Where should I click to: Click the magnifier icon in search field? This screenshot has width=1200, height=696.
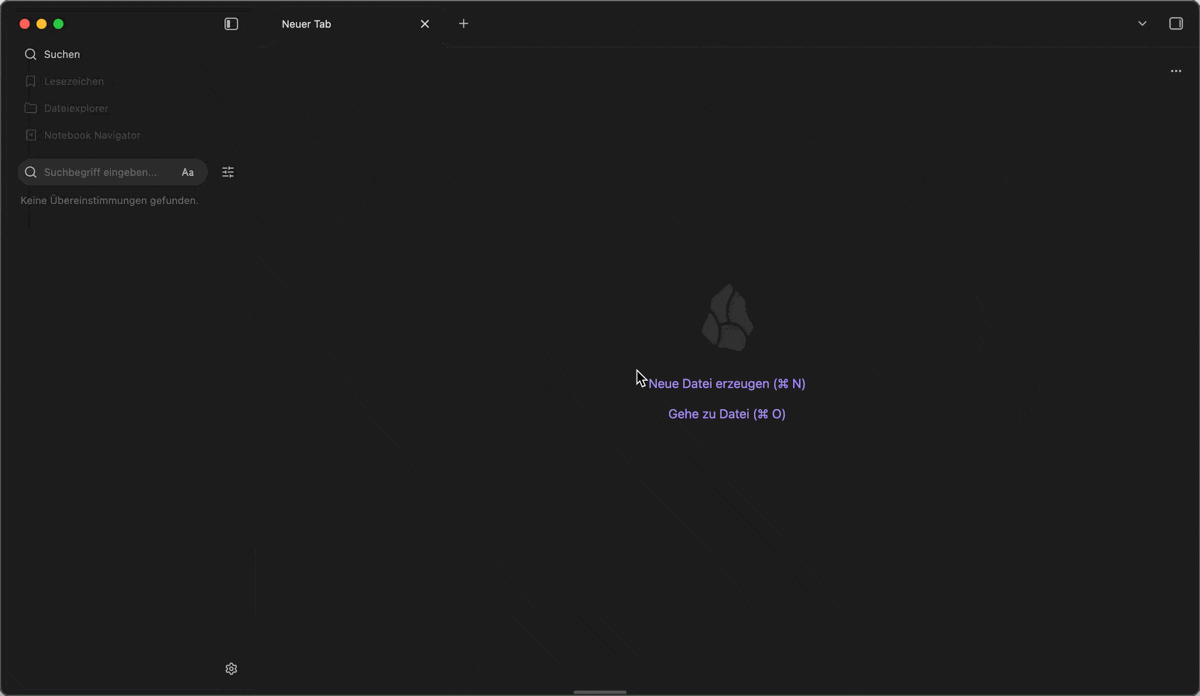point(31,172)
